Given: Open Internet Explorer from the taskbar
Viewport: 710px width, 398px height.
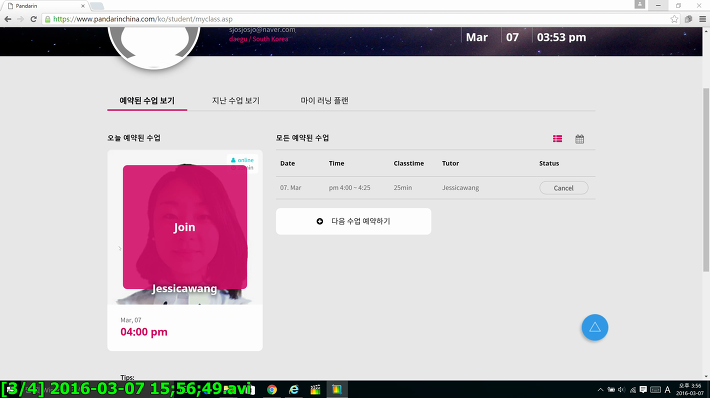Looking at the screenshot, I should click(294, 389).
